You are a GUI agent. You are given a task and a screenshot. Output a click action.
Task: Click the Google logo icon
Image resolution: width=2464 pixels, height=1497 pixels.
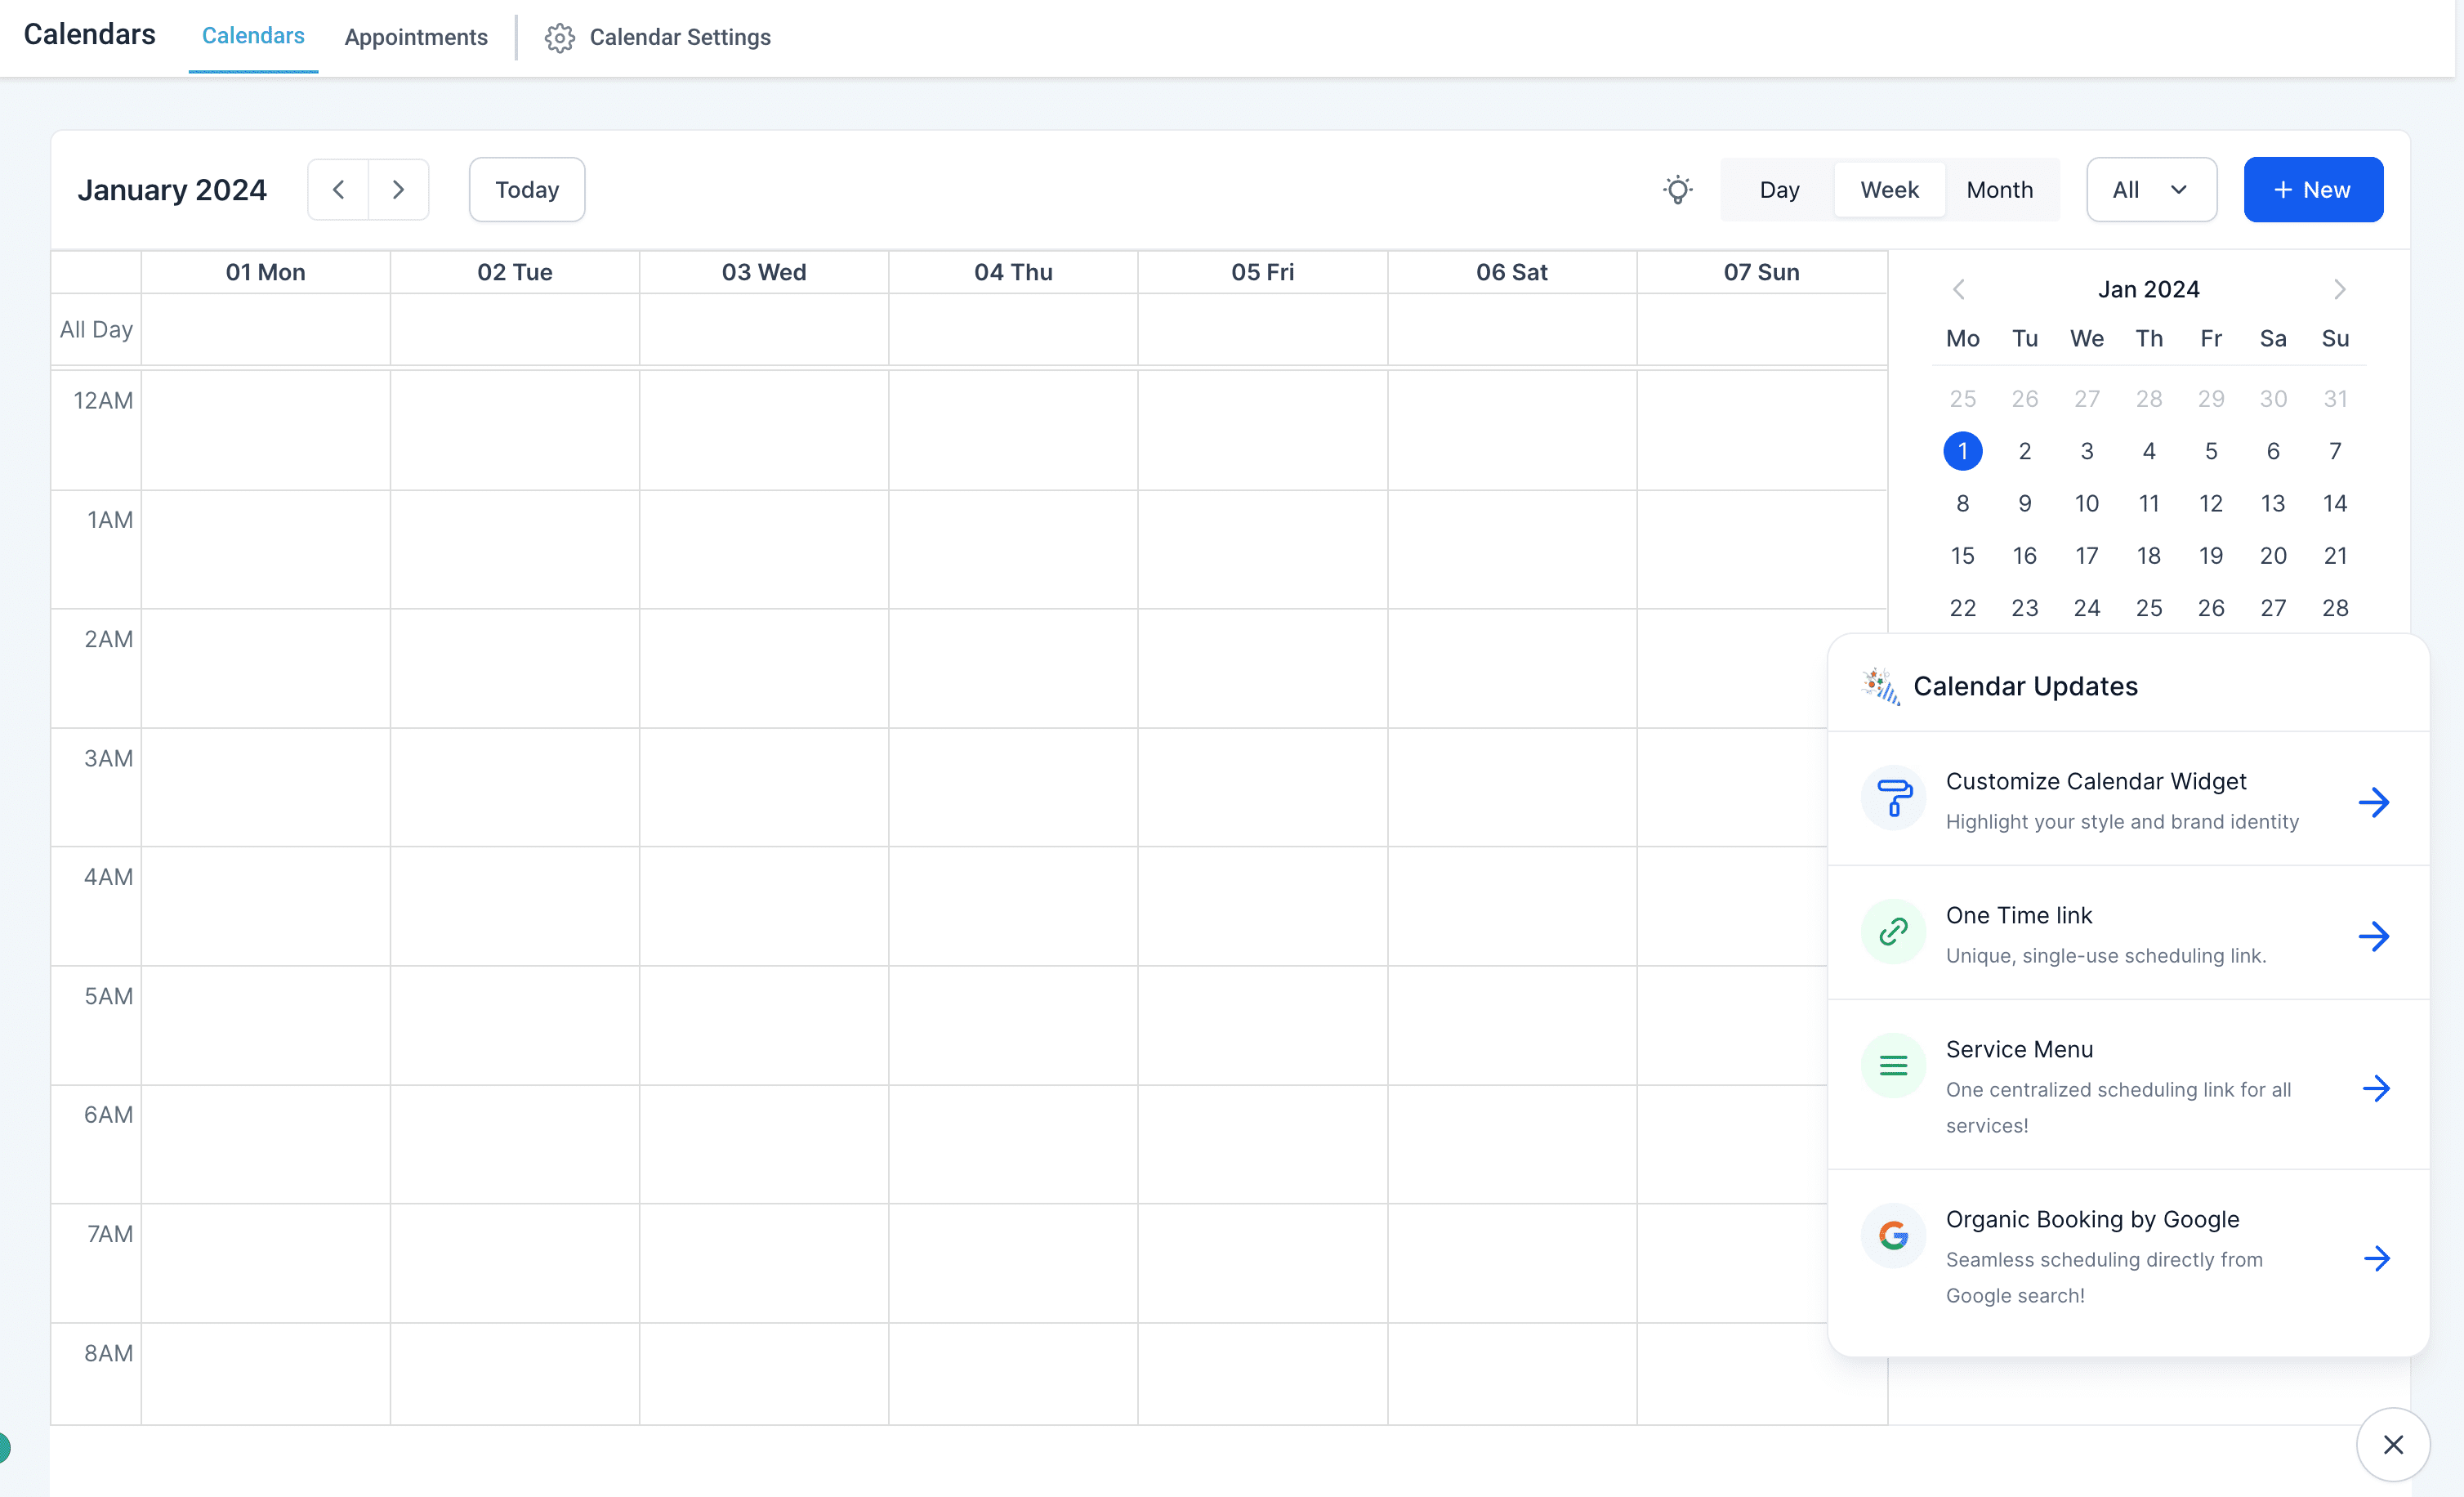click(1893, 1235)
